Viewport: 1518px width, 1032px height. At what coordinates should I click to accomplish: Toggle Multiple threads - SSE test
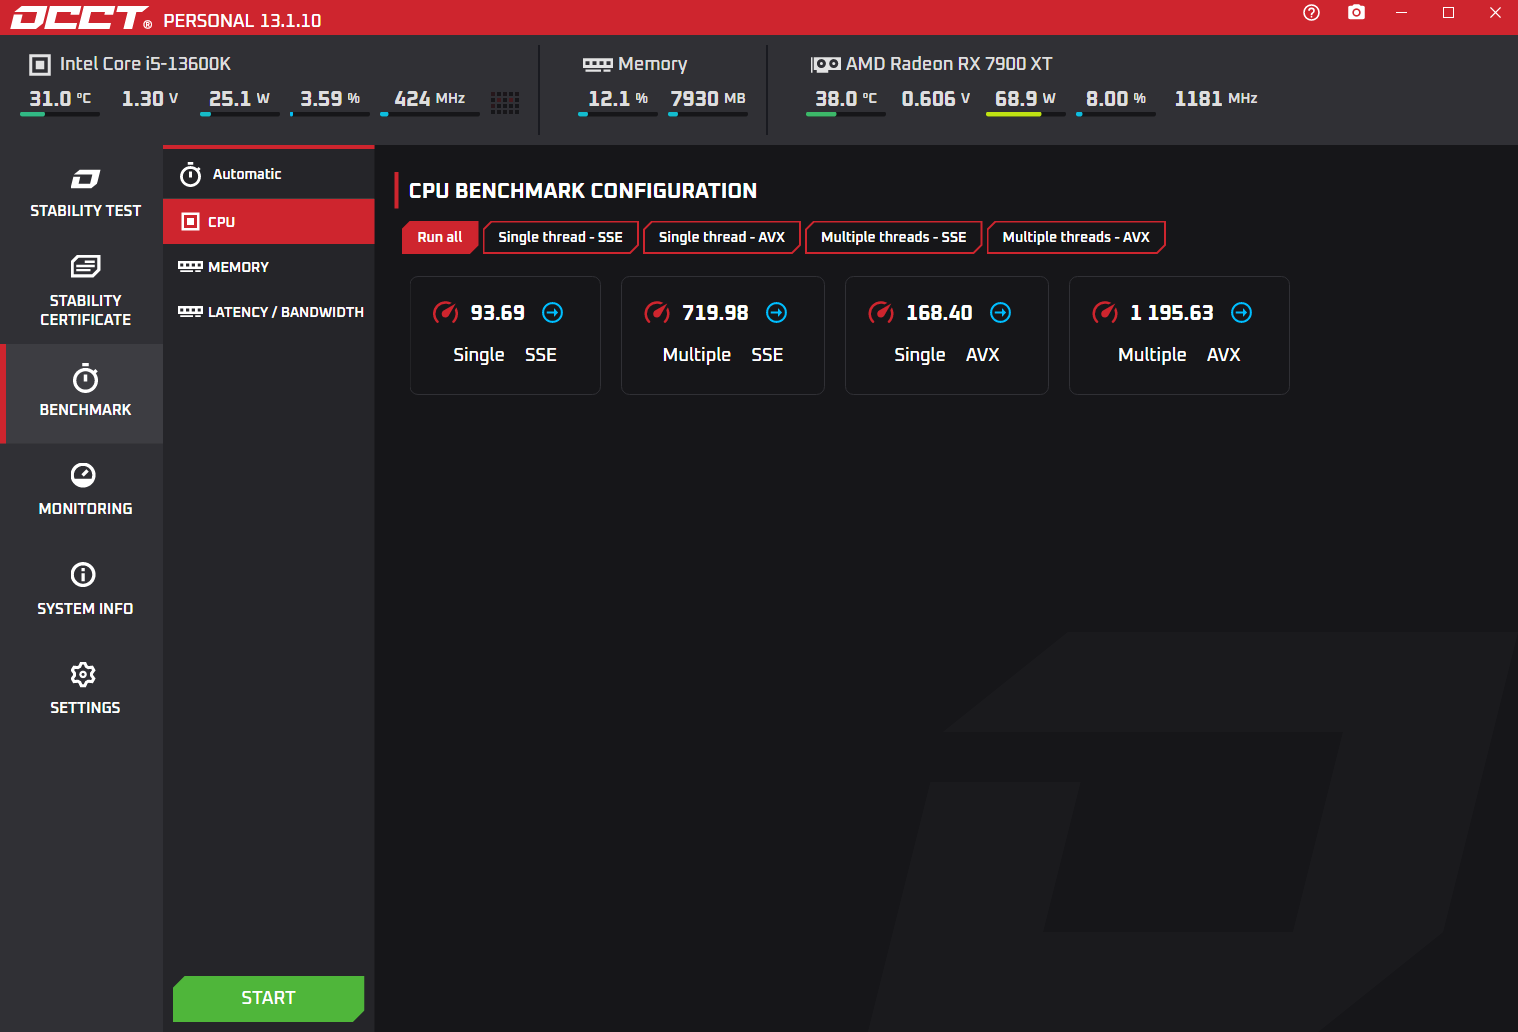coord(893,237)
